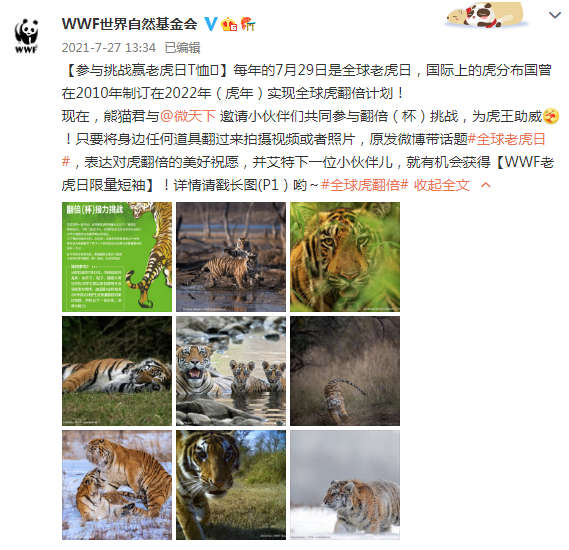Open the green 翻倍(杯)接力挑战 poster image
Screen dimensions: 569x550
tap(117, 257)
